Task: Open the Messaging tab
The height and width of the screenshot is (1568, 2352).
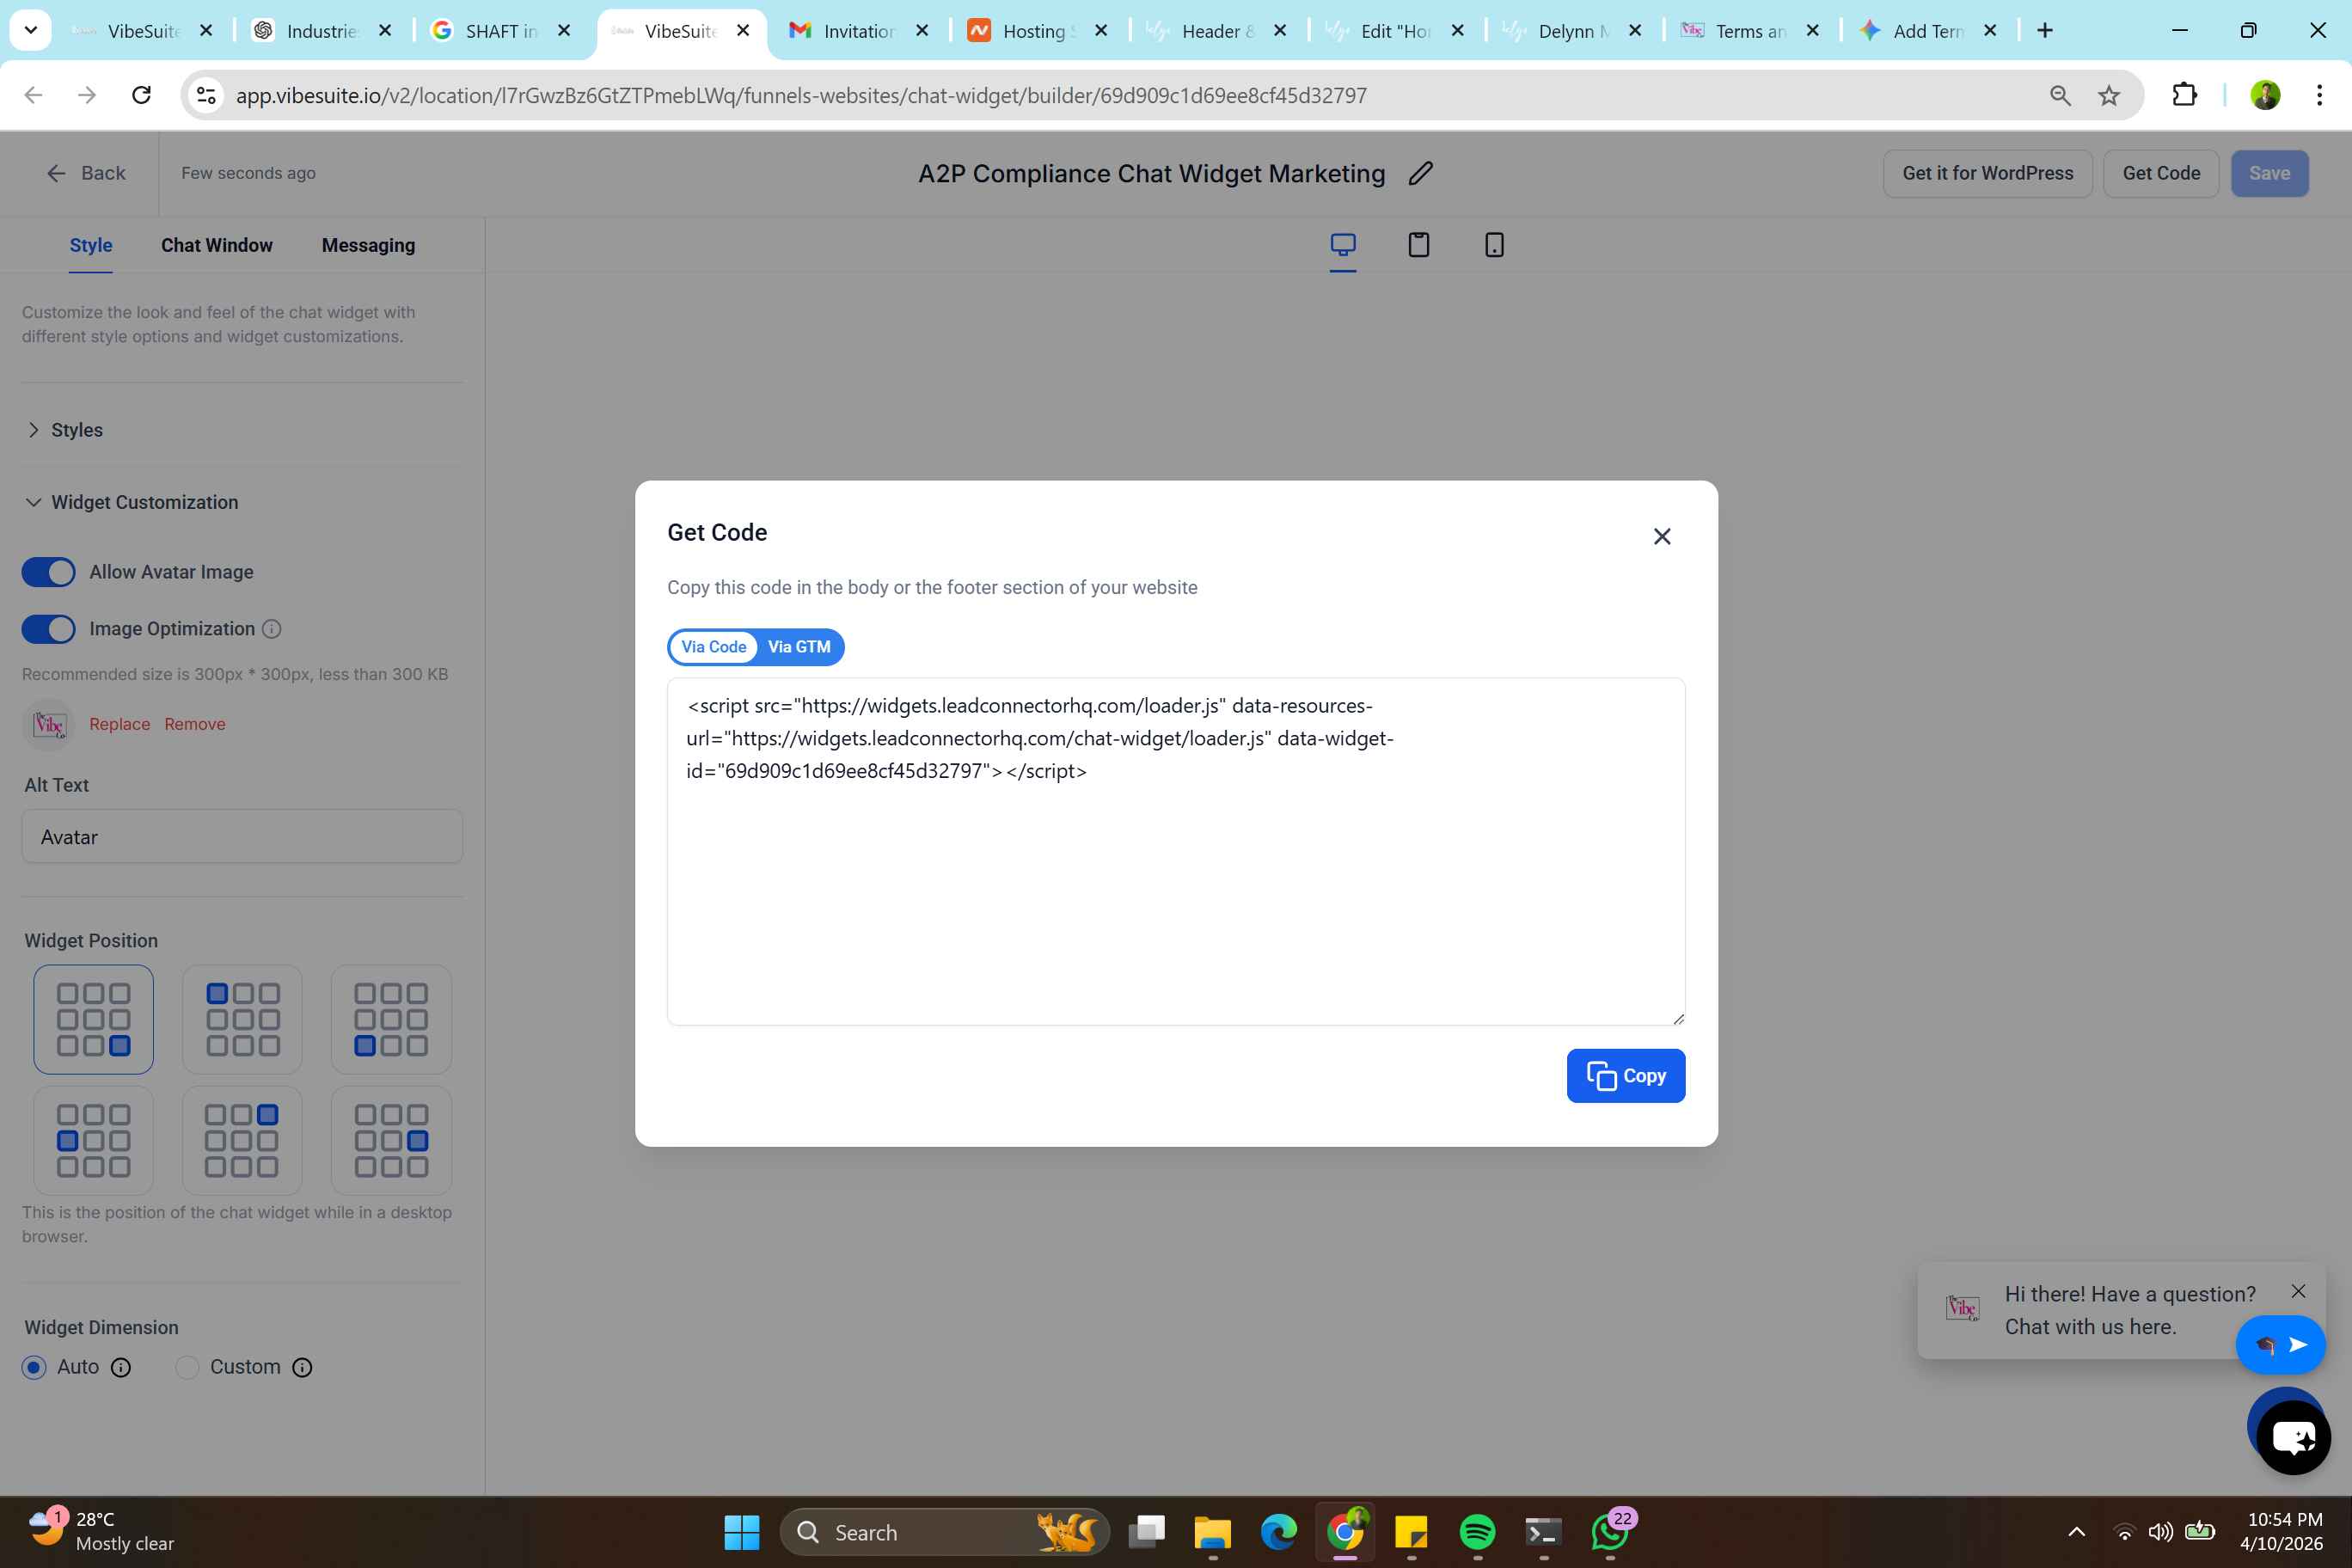Action: [368, 245]
